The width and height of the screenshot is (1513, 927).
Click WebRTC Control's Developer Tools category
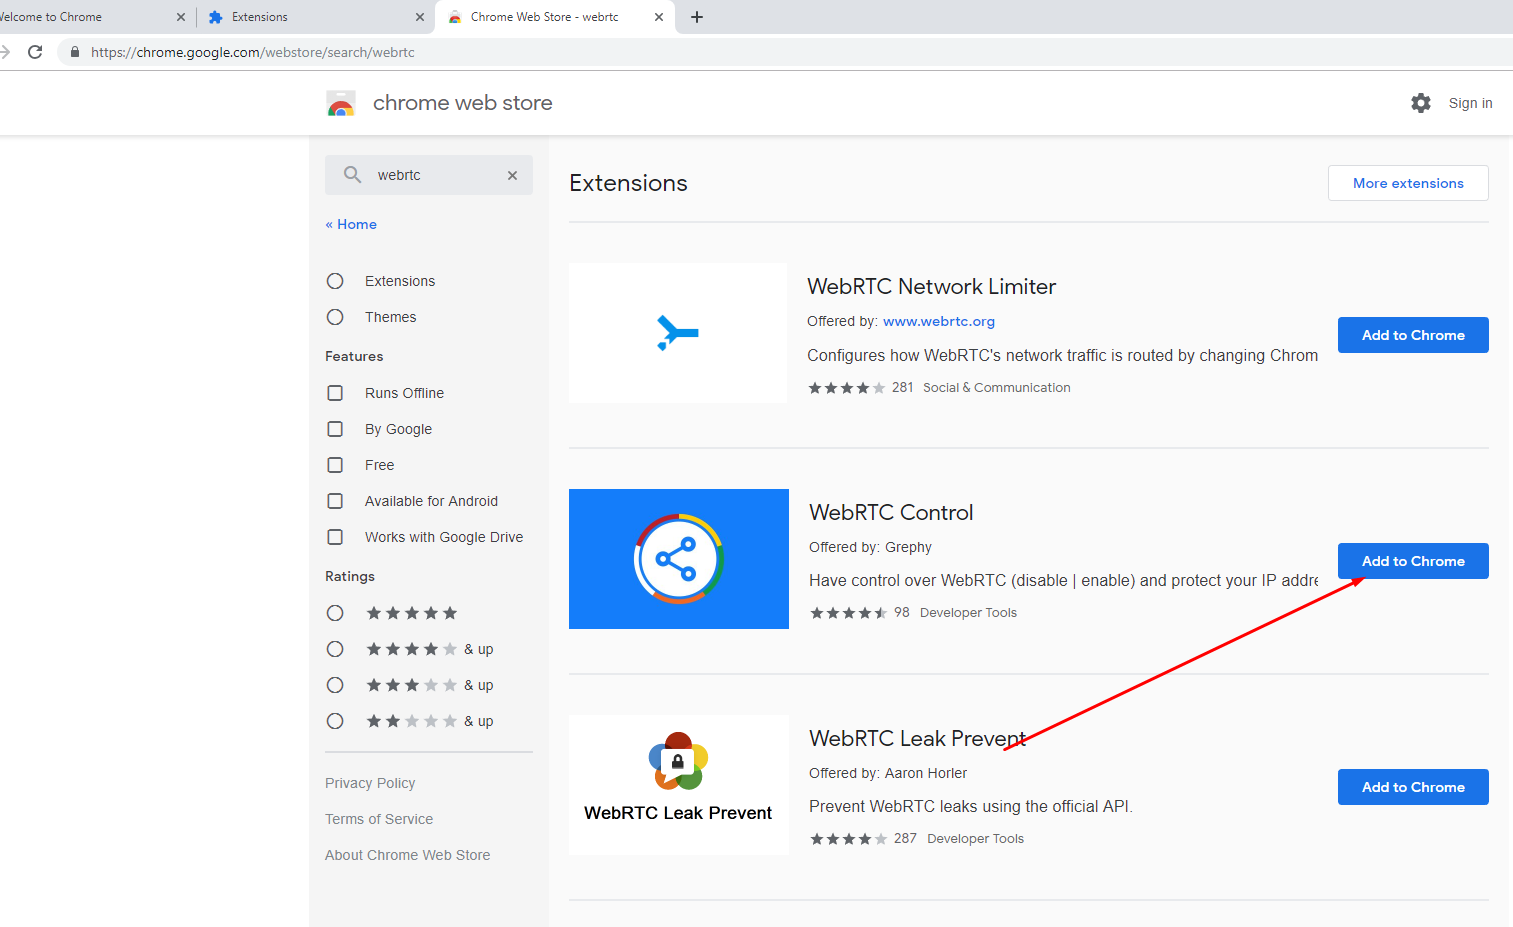(968, 613)
